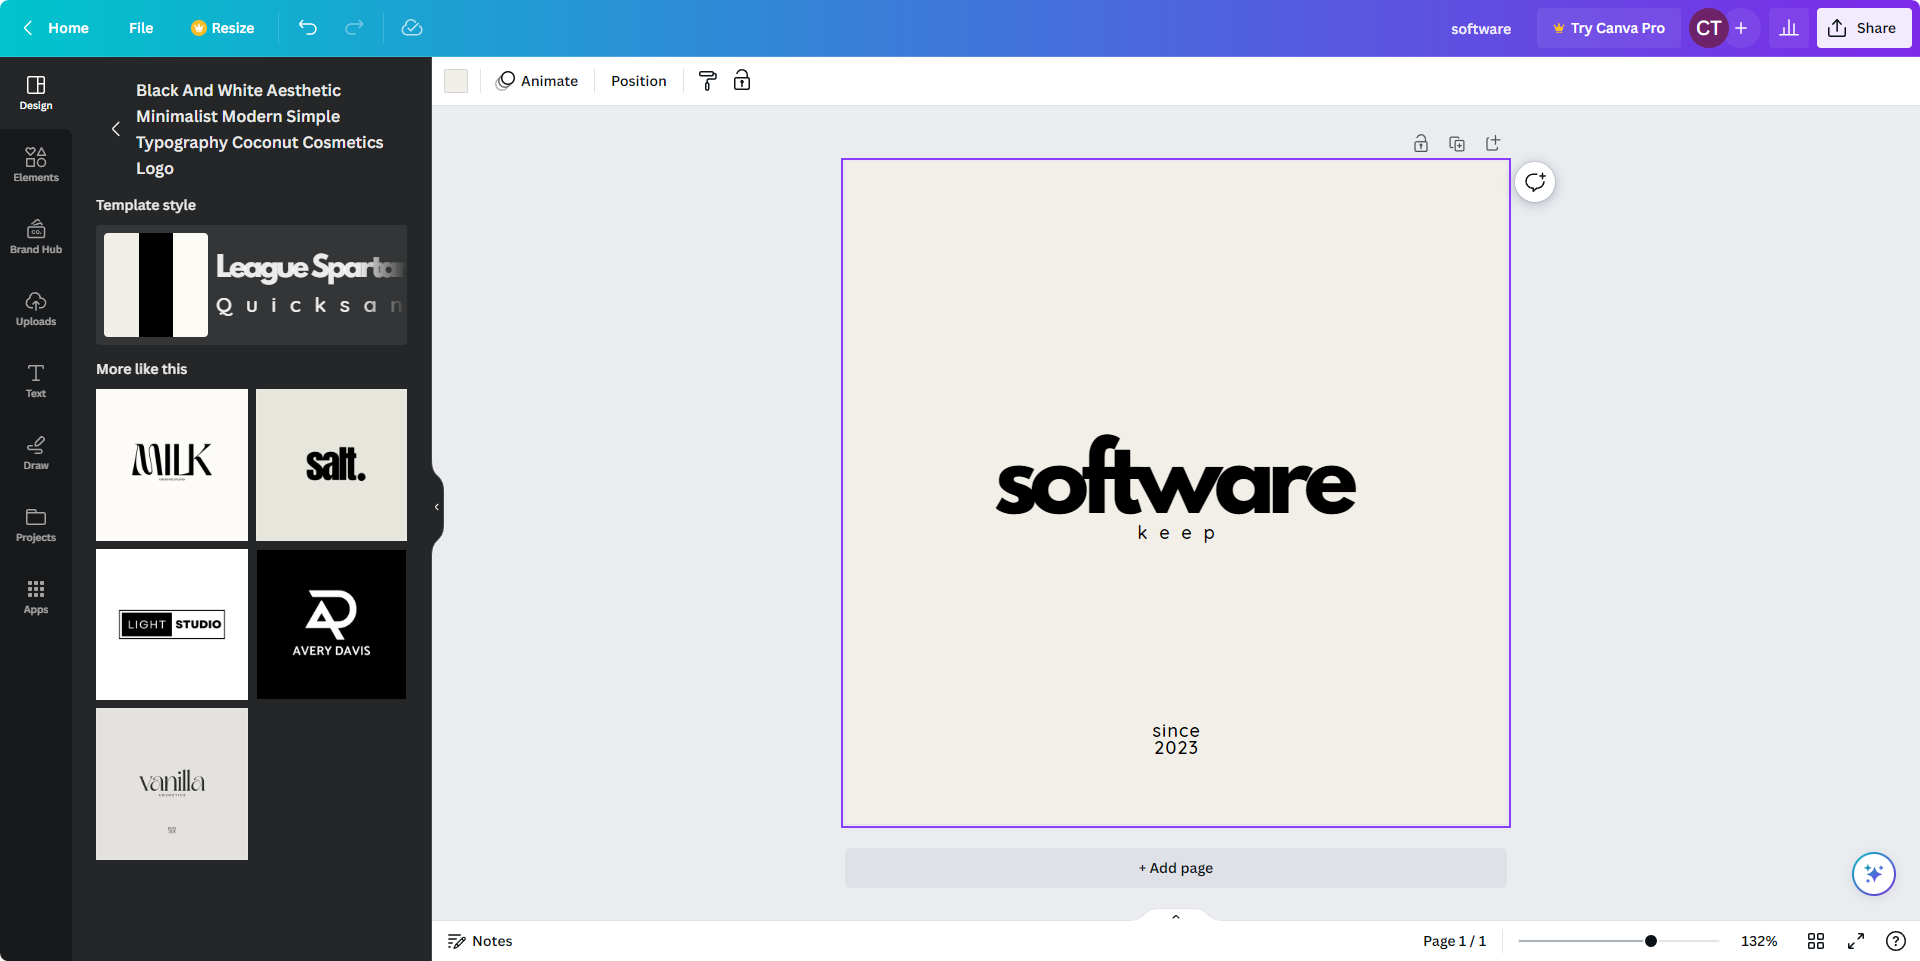This screenshot has height=961, width=1920.
Task: Go back from template details
Action: 116,129
